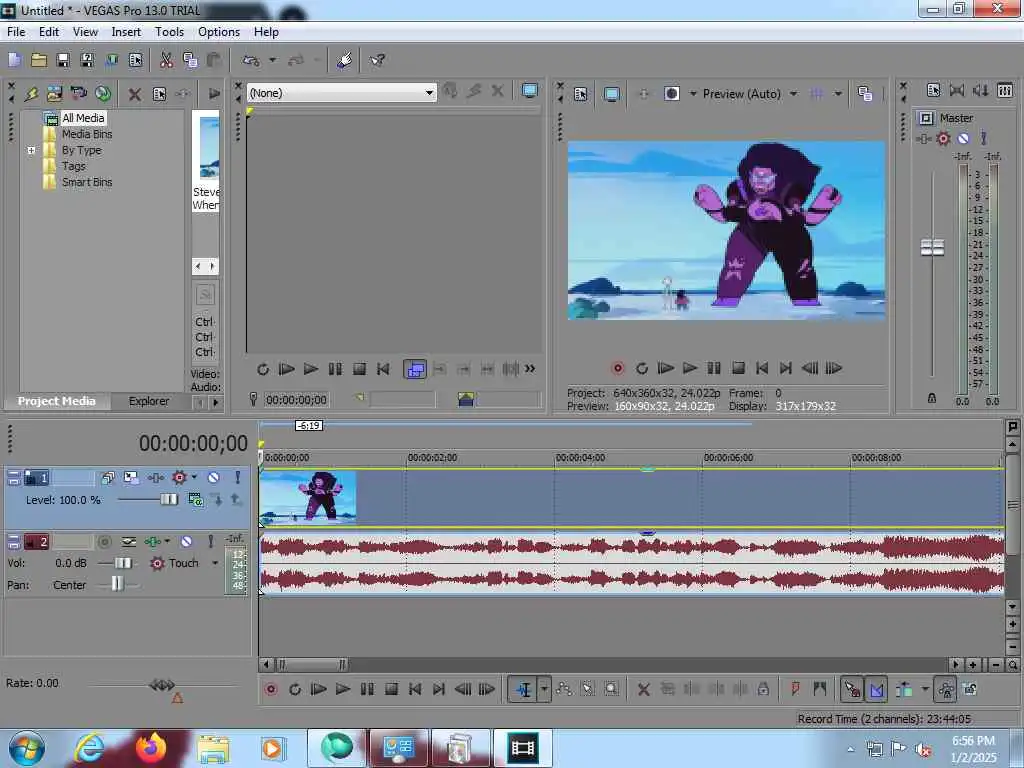Select the Normal Edit tool in timeline toolbar
Image resolution: width=1024 pixels, height=768 pixels.
point(524,689)
